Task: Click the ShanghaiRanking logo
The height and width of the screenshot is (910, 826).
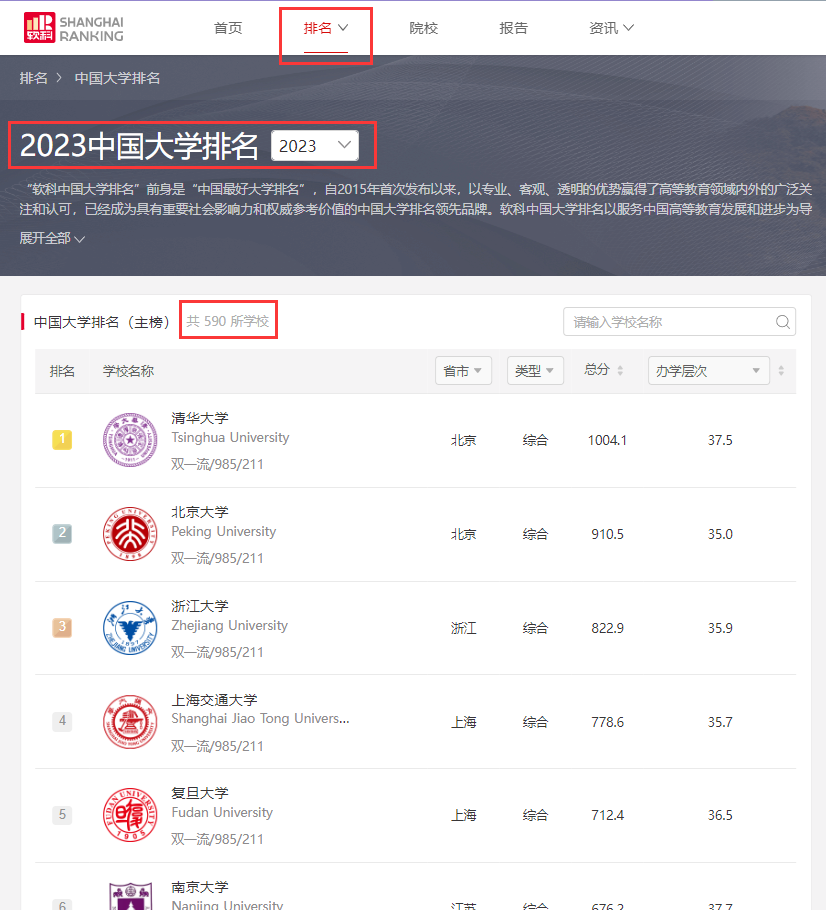Action: [74, 28]
